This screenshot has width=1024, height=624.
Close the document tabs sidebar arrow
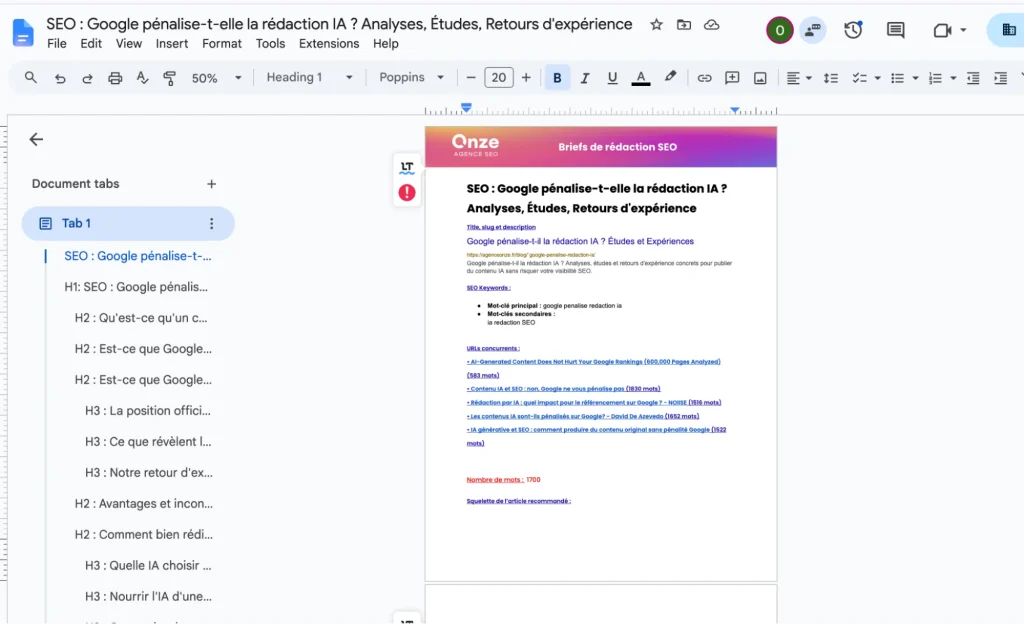click(x=37, y=139)
